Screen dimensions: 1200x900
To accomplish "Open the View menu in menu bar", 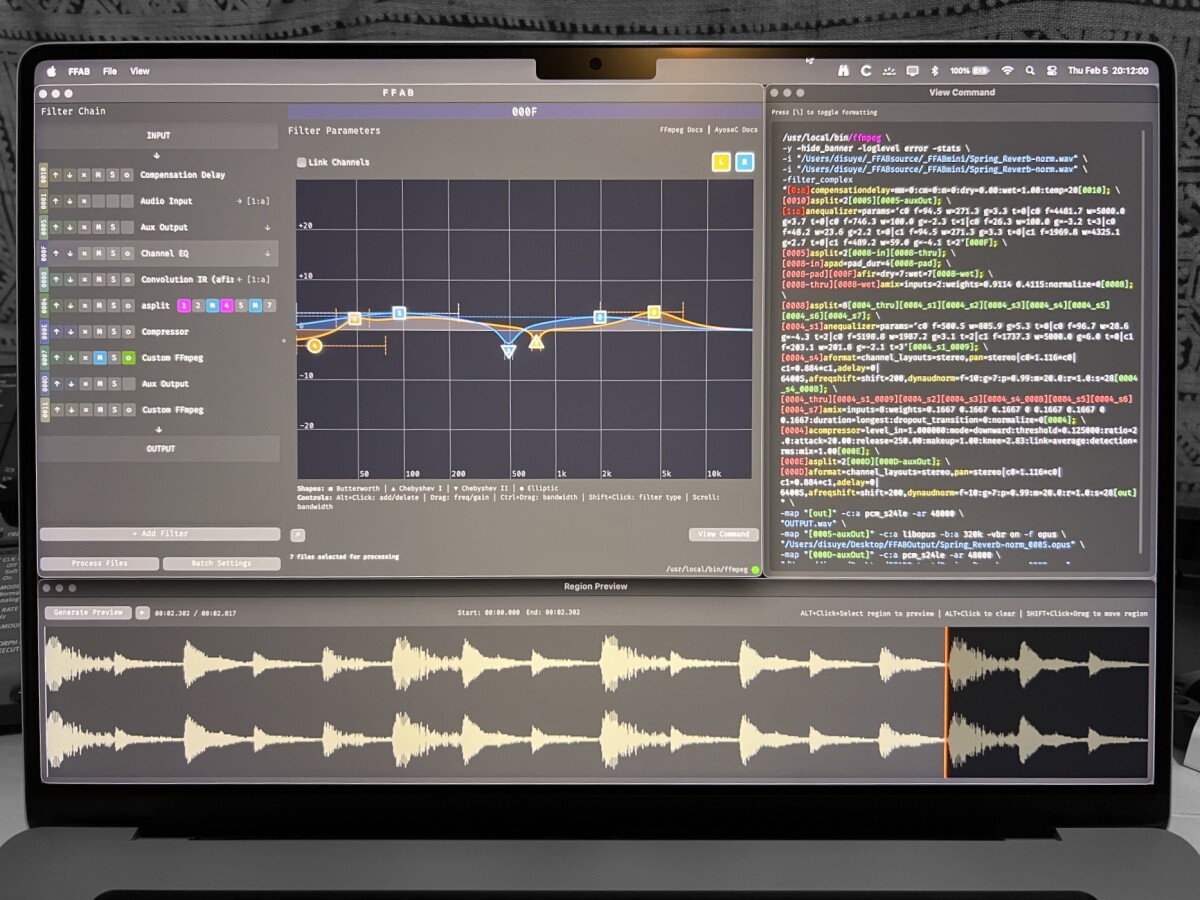I will [140, 71].
